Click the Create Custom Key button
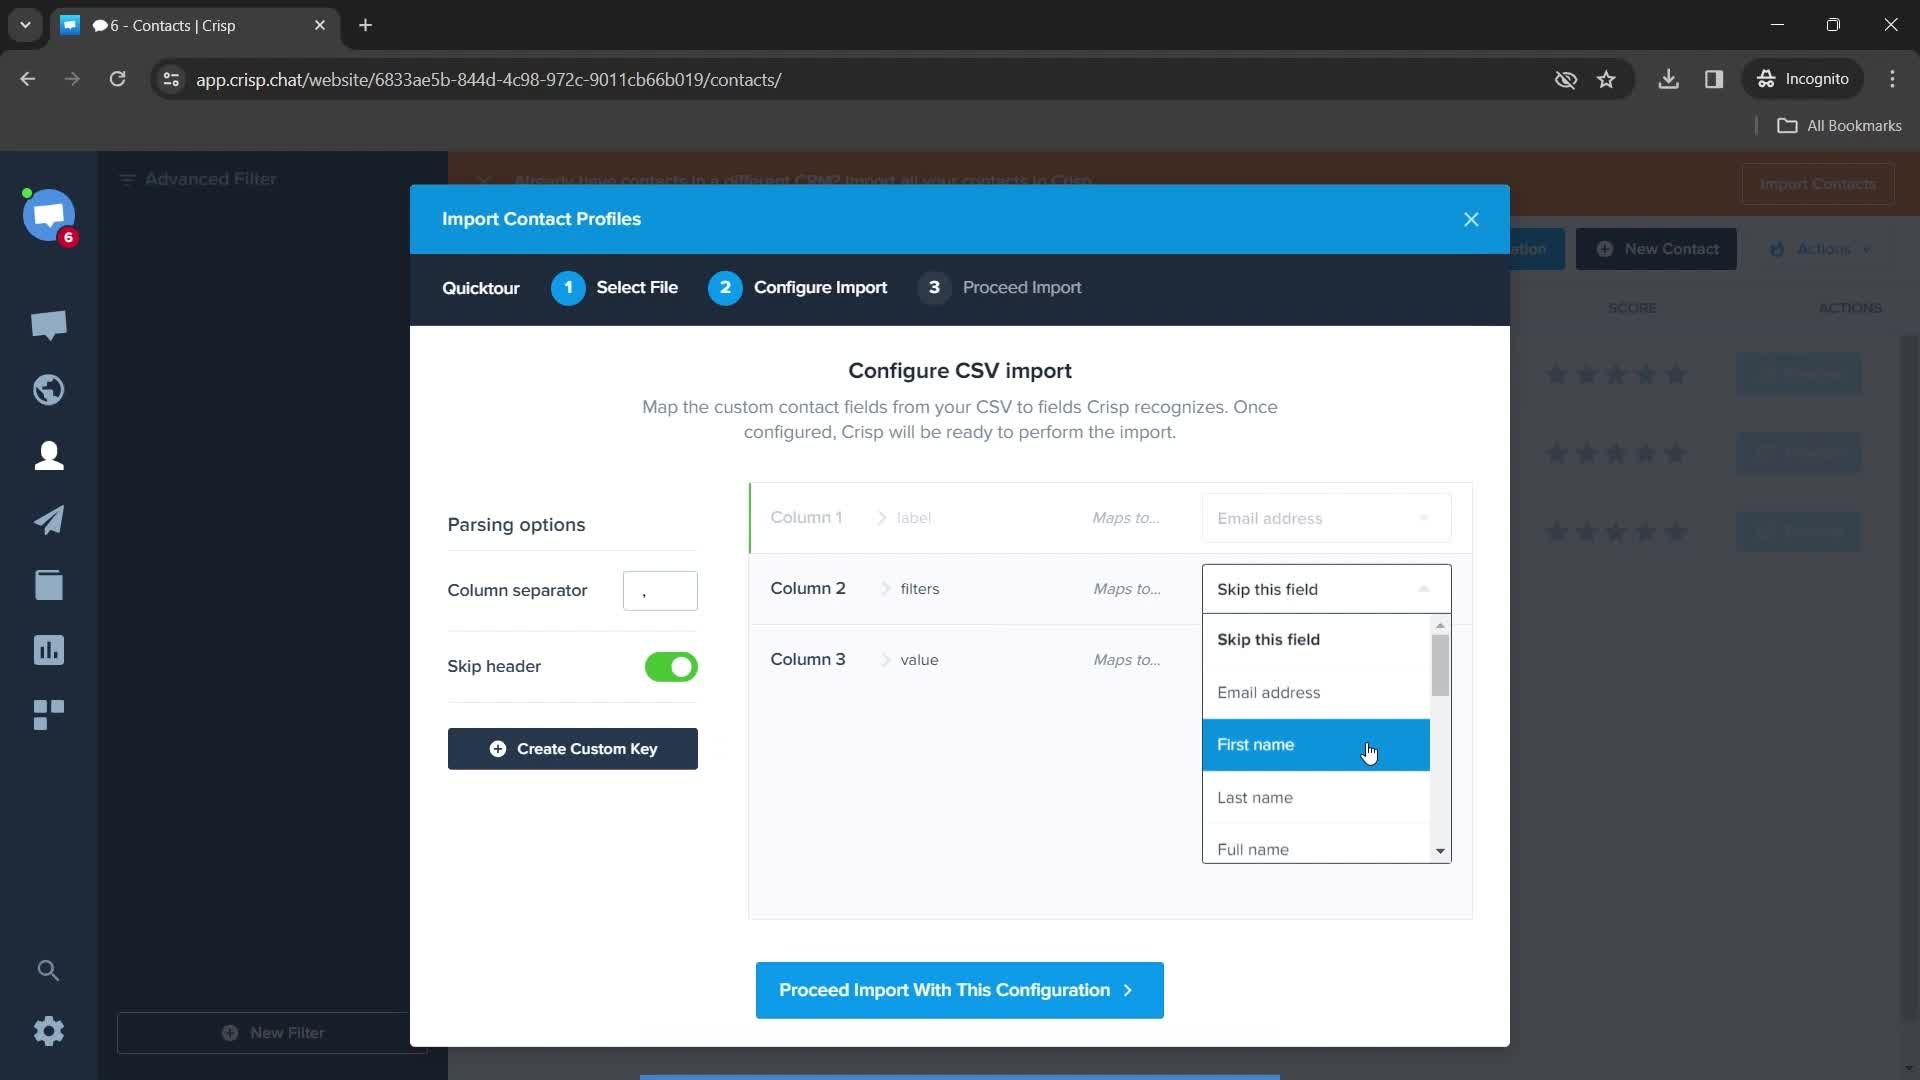Viewport: 1920px width, 1080px height. click(x=572, y=748)
